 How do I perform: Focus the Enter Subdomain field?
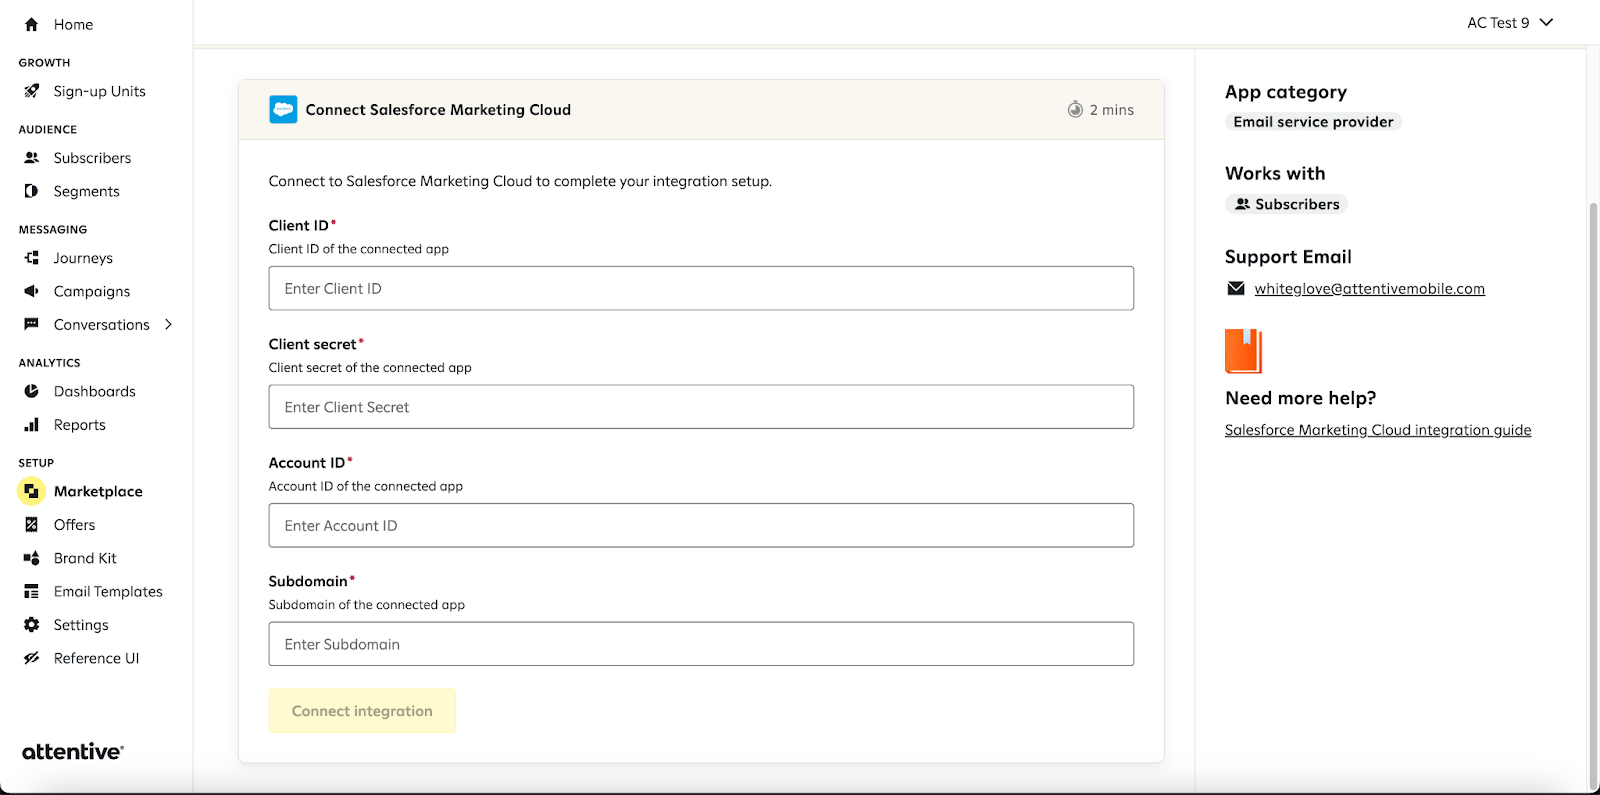[701, 644]
